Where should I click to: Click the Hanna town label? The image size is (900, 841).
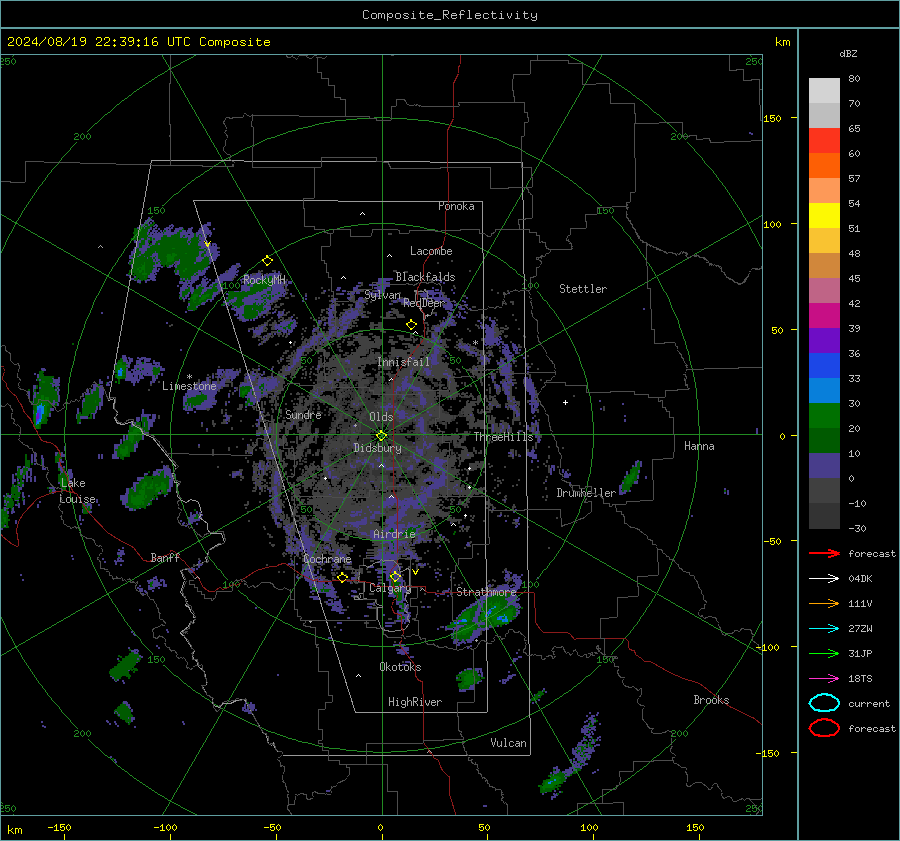coord(699,446)
